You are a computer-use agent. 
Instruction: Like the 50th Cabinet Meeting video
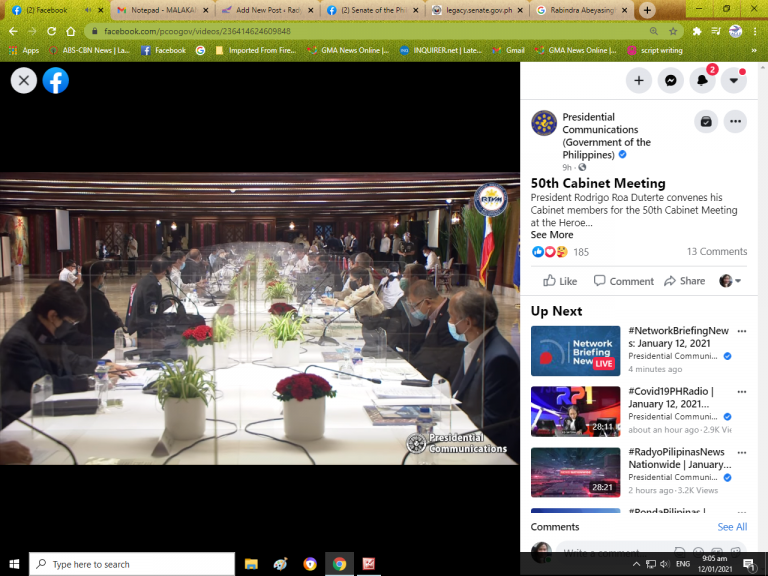click(x=560, y=281)
